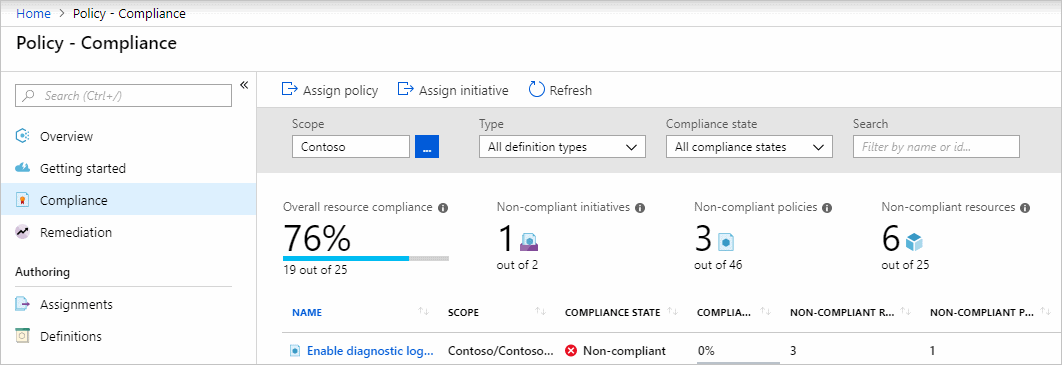This screenshot has height=365, width=1062.
Task: Click the Scope field showing Contoso
Action: (351, 147)
